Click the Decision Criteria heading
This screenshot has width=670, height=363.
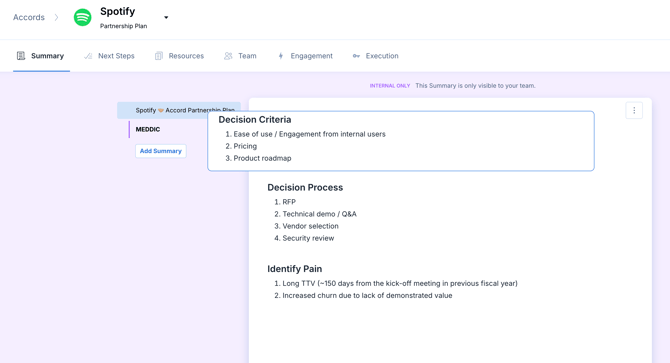point(255,120)
